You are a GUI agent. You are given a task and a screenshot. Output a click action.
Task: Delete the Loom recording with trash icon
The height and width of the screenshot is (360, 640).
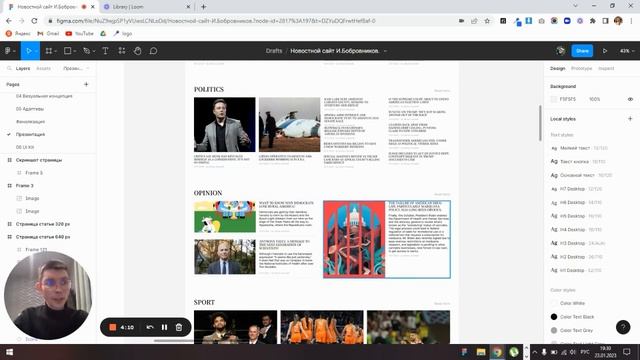point(179,327)
